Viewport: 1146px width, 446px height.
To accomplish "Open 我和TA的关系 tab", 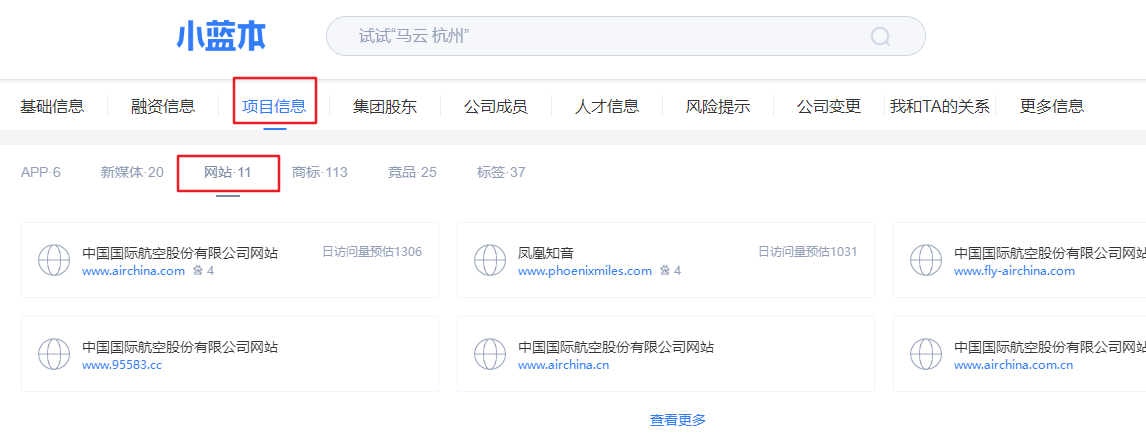I will (x=940, y=107).
